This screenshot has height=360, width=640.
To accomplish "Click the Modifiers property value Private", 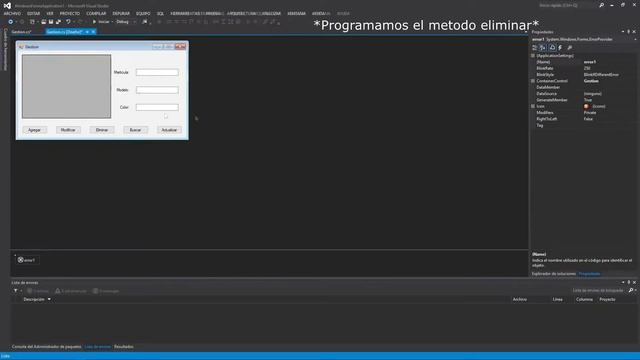I will (x=590, y=112).
